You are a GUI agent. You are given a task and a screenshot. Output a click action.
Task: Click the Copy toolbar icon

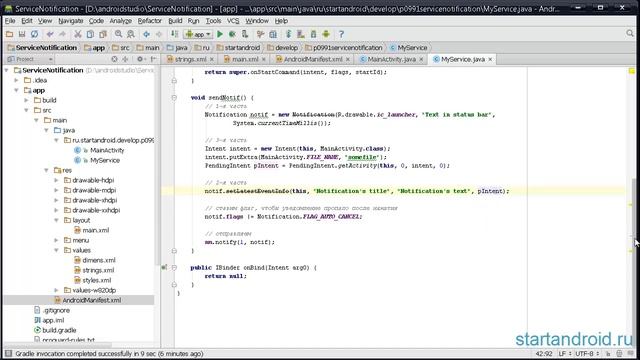tap(90, 34)
